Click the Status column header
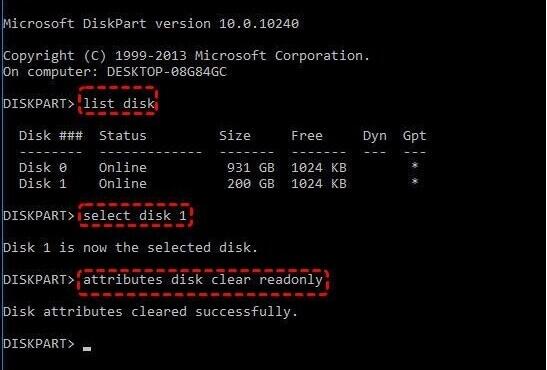 coord(123,135)
